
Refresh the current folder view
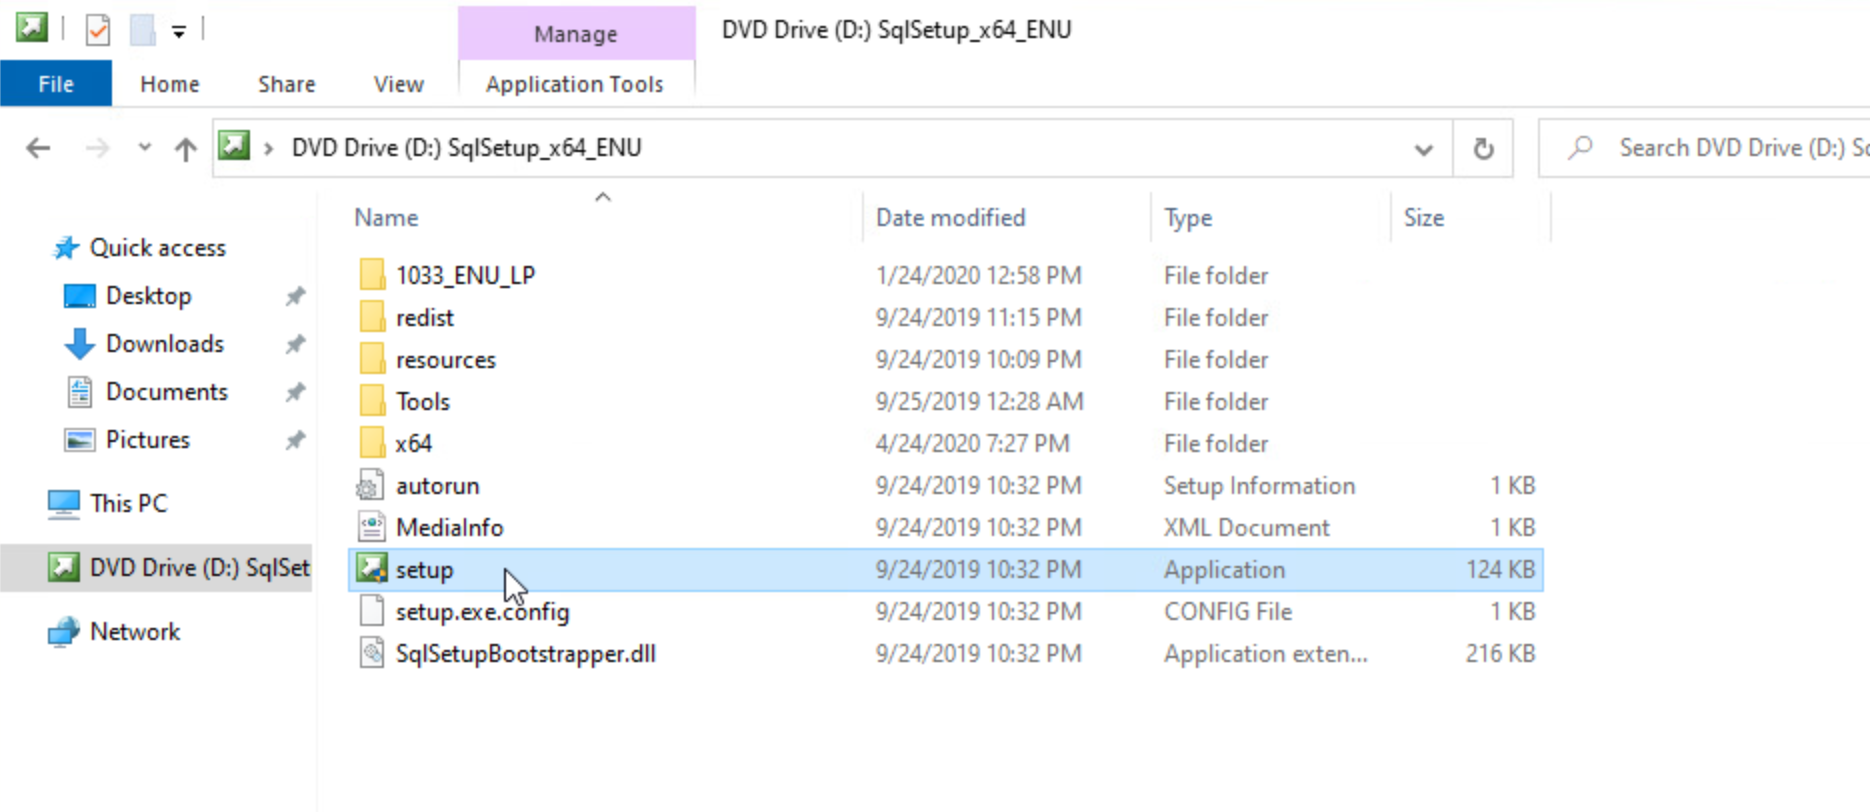1483,149
